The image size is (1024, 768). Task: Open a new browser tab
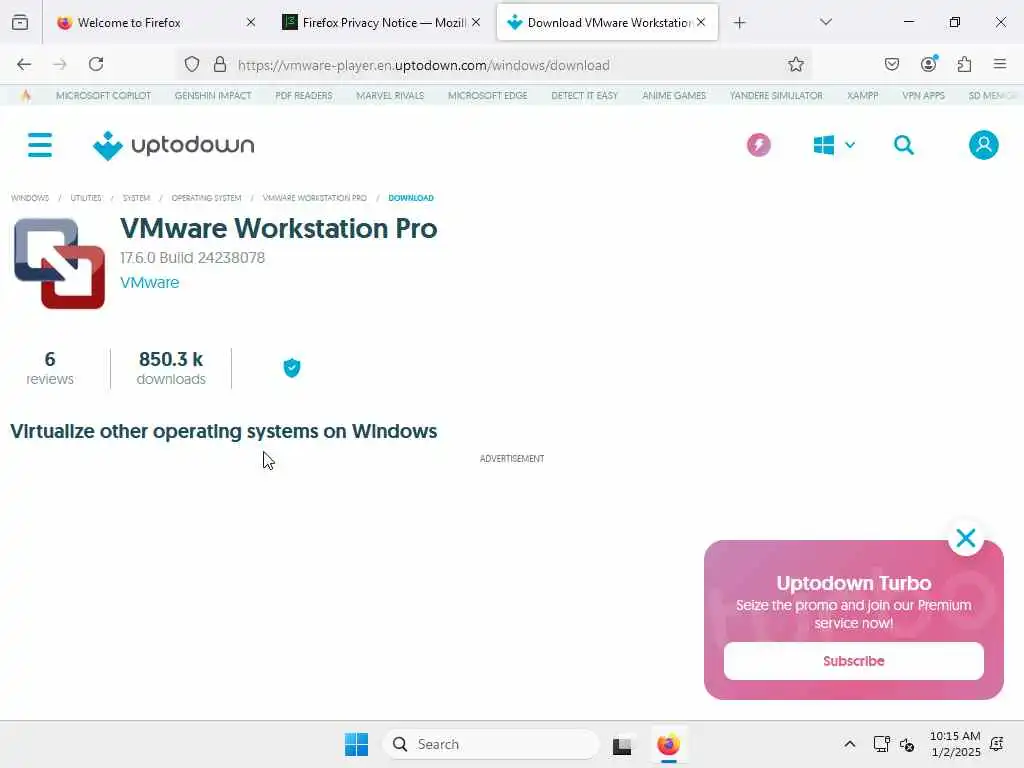pos(739,23)
